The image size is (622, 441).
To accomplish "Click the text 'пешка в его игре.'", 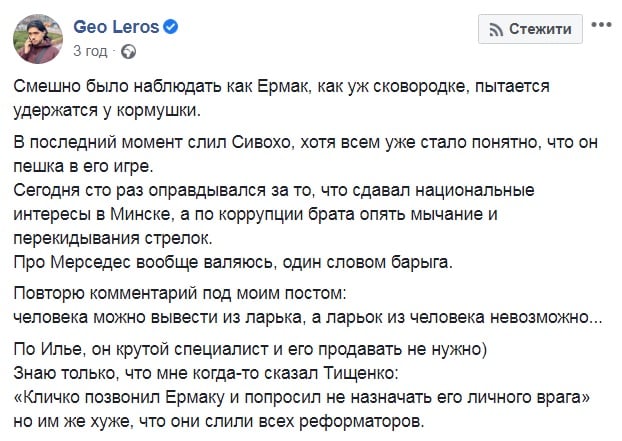I will click(x=83, y=166).
